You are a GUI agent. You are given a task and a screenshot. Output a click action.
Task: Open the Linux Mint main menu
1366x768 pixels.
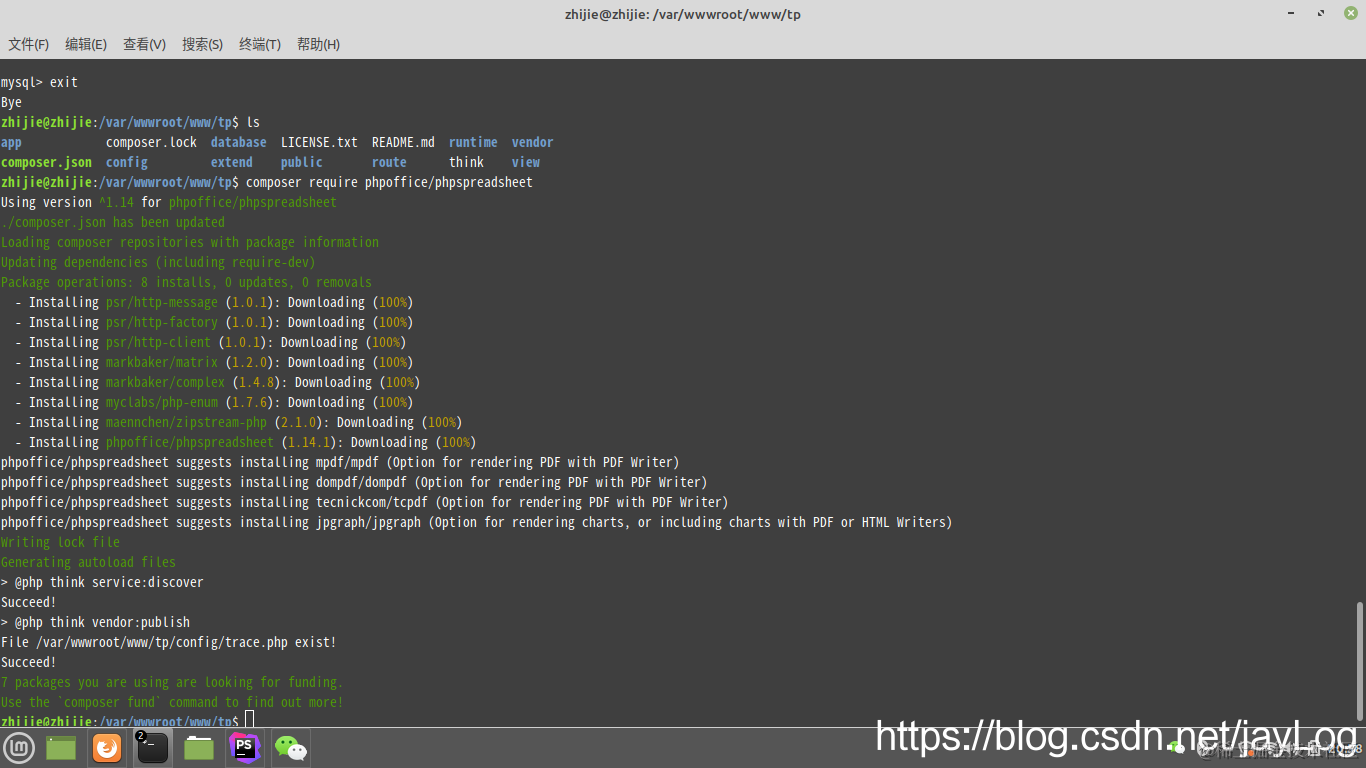coord(20,747)
